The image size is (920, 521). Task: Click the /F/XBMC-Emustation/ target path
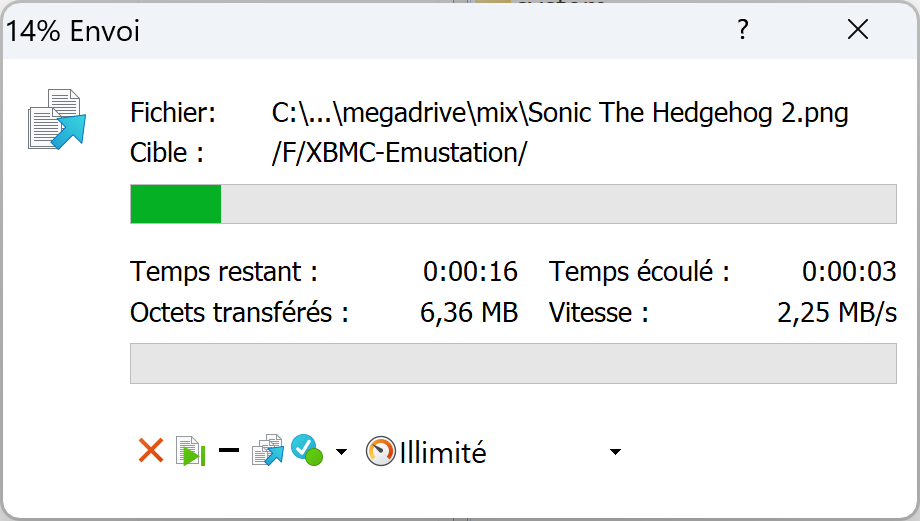[400, 153]
